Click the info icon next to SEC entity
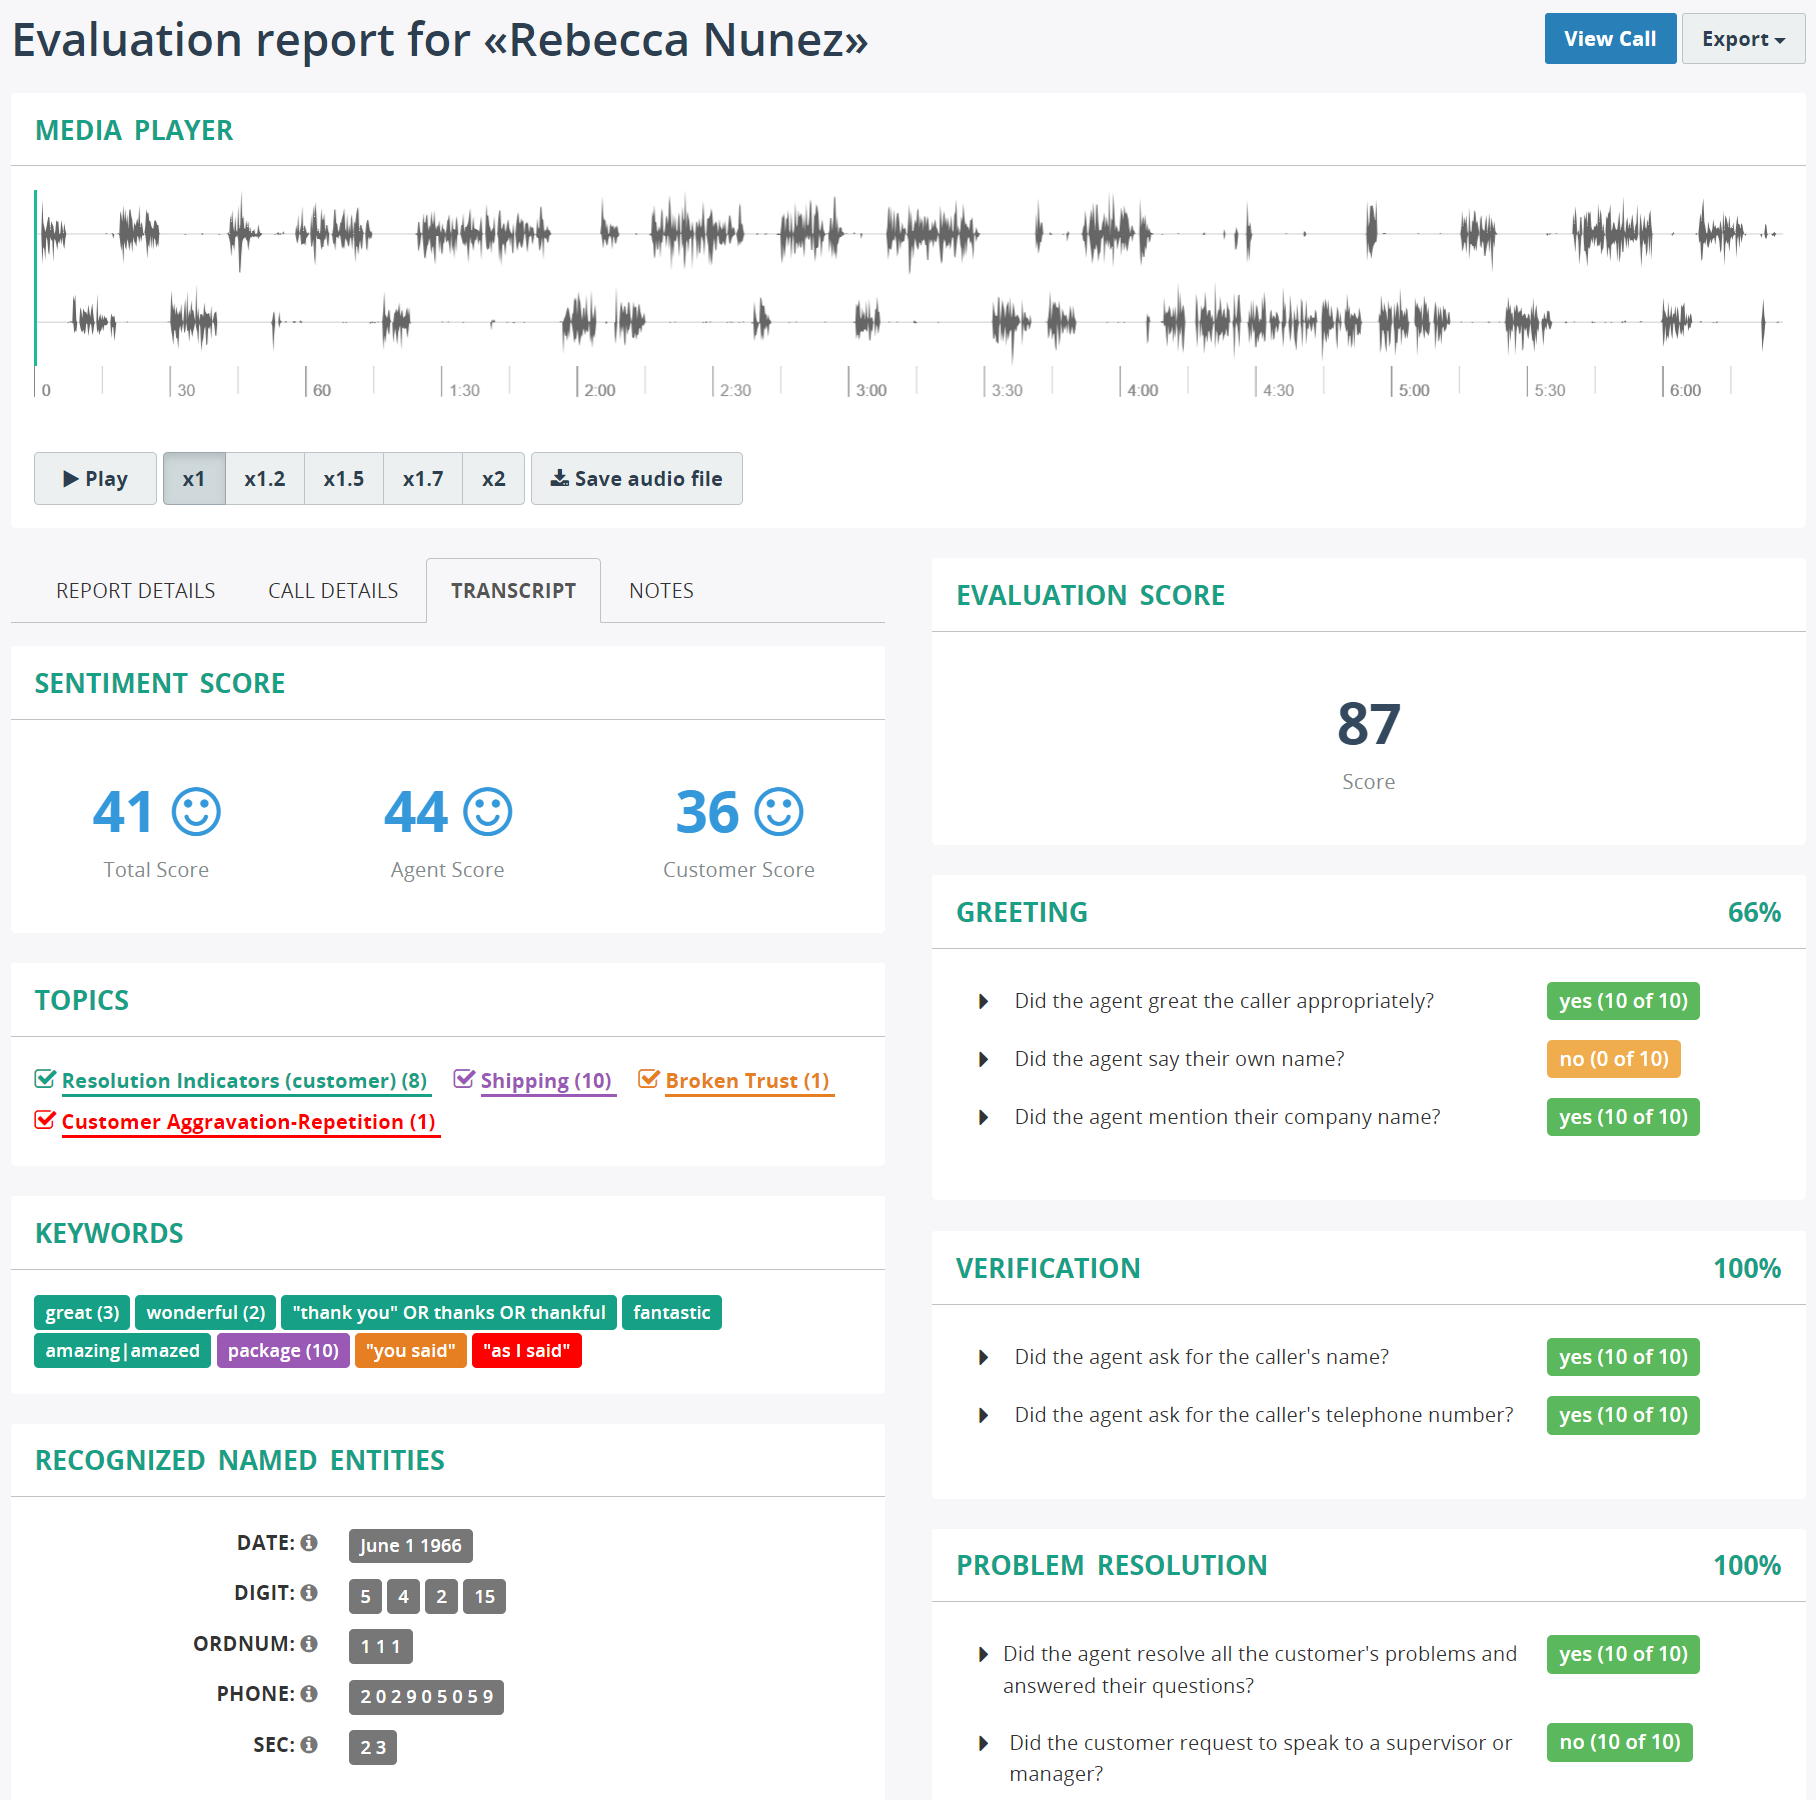 (x=309, y=1744)
